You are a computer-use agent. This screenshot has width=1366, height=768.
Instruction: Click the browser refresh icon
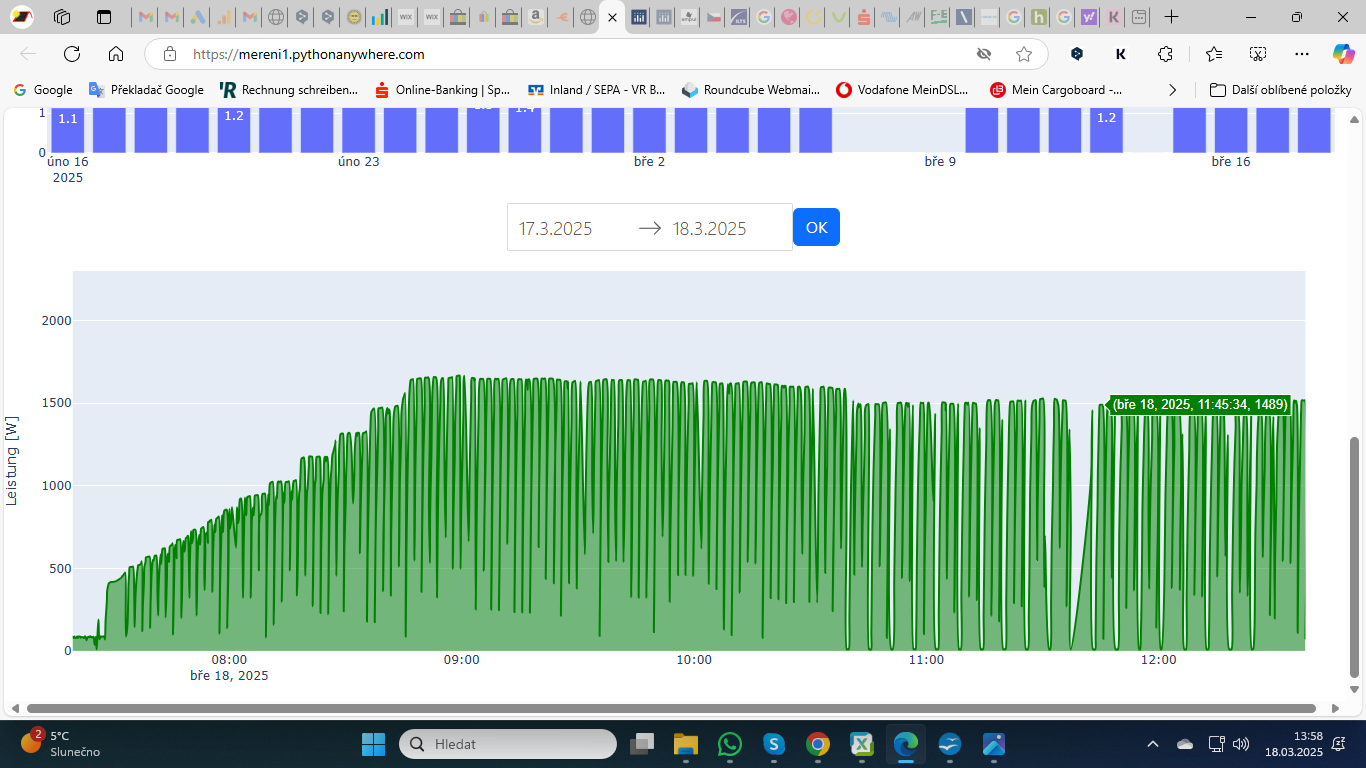pyautogui.click(x=72, y=54)
